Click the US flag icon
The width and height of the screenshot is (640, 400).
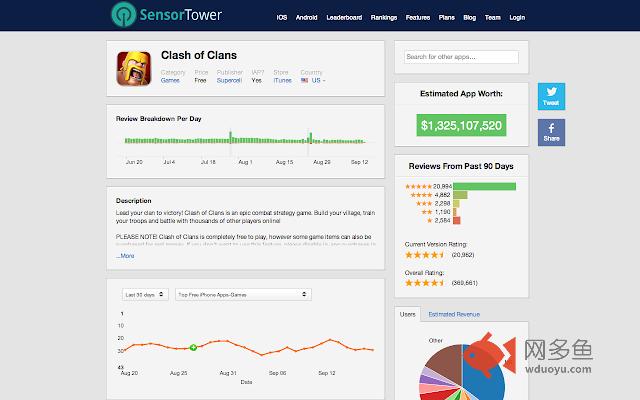tap(304, 80)
